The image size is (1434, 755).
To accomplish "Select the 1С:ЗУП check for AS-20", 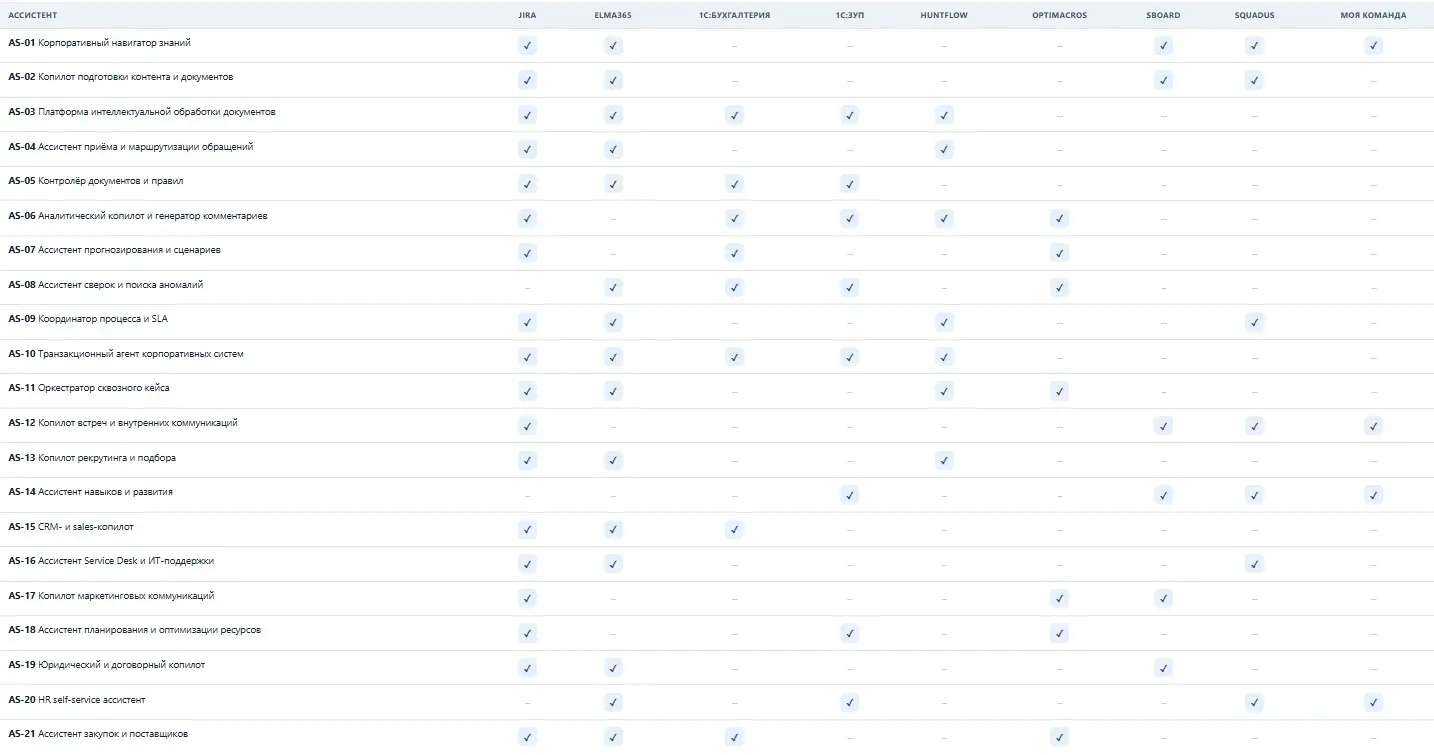I will point(849,702).
